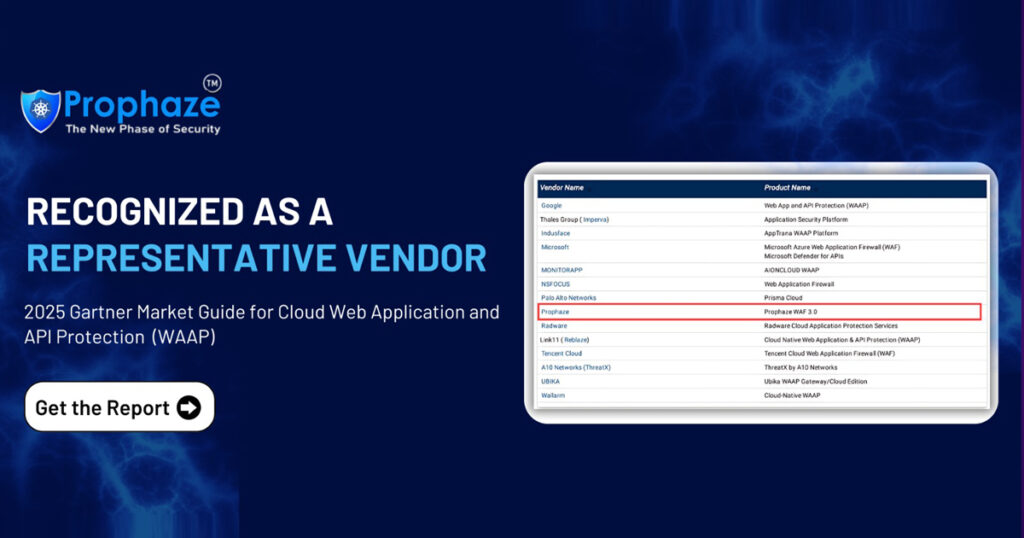Click 'Radware Cloud Application Protection Services' cell

click(831, 326)
